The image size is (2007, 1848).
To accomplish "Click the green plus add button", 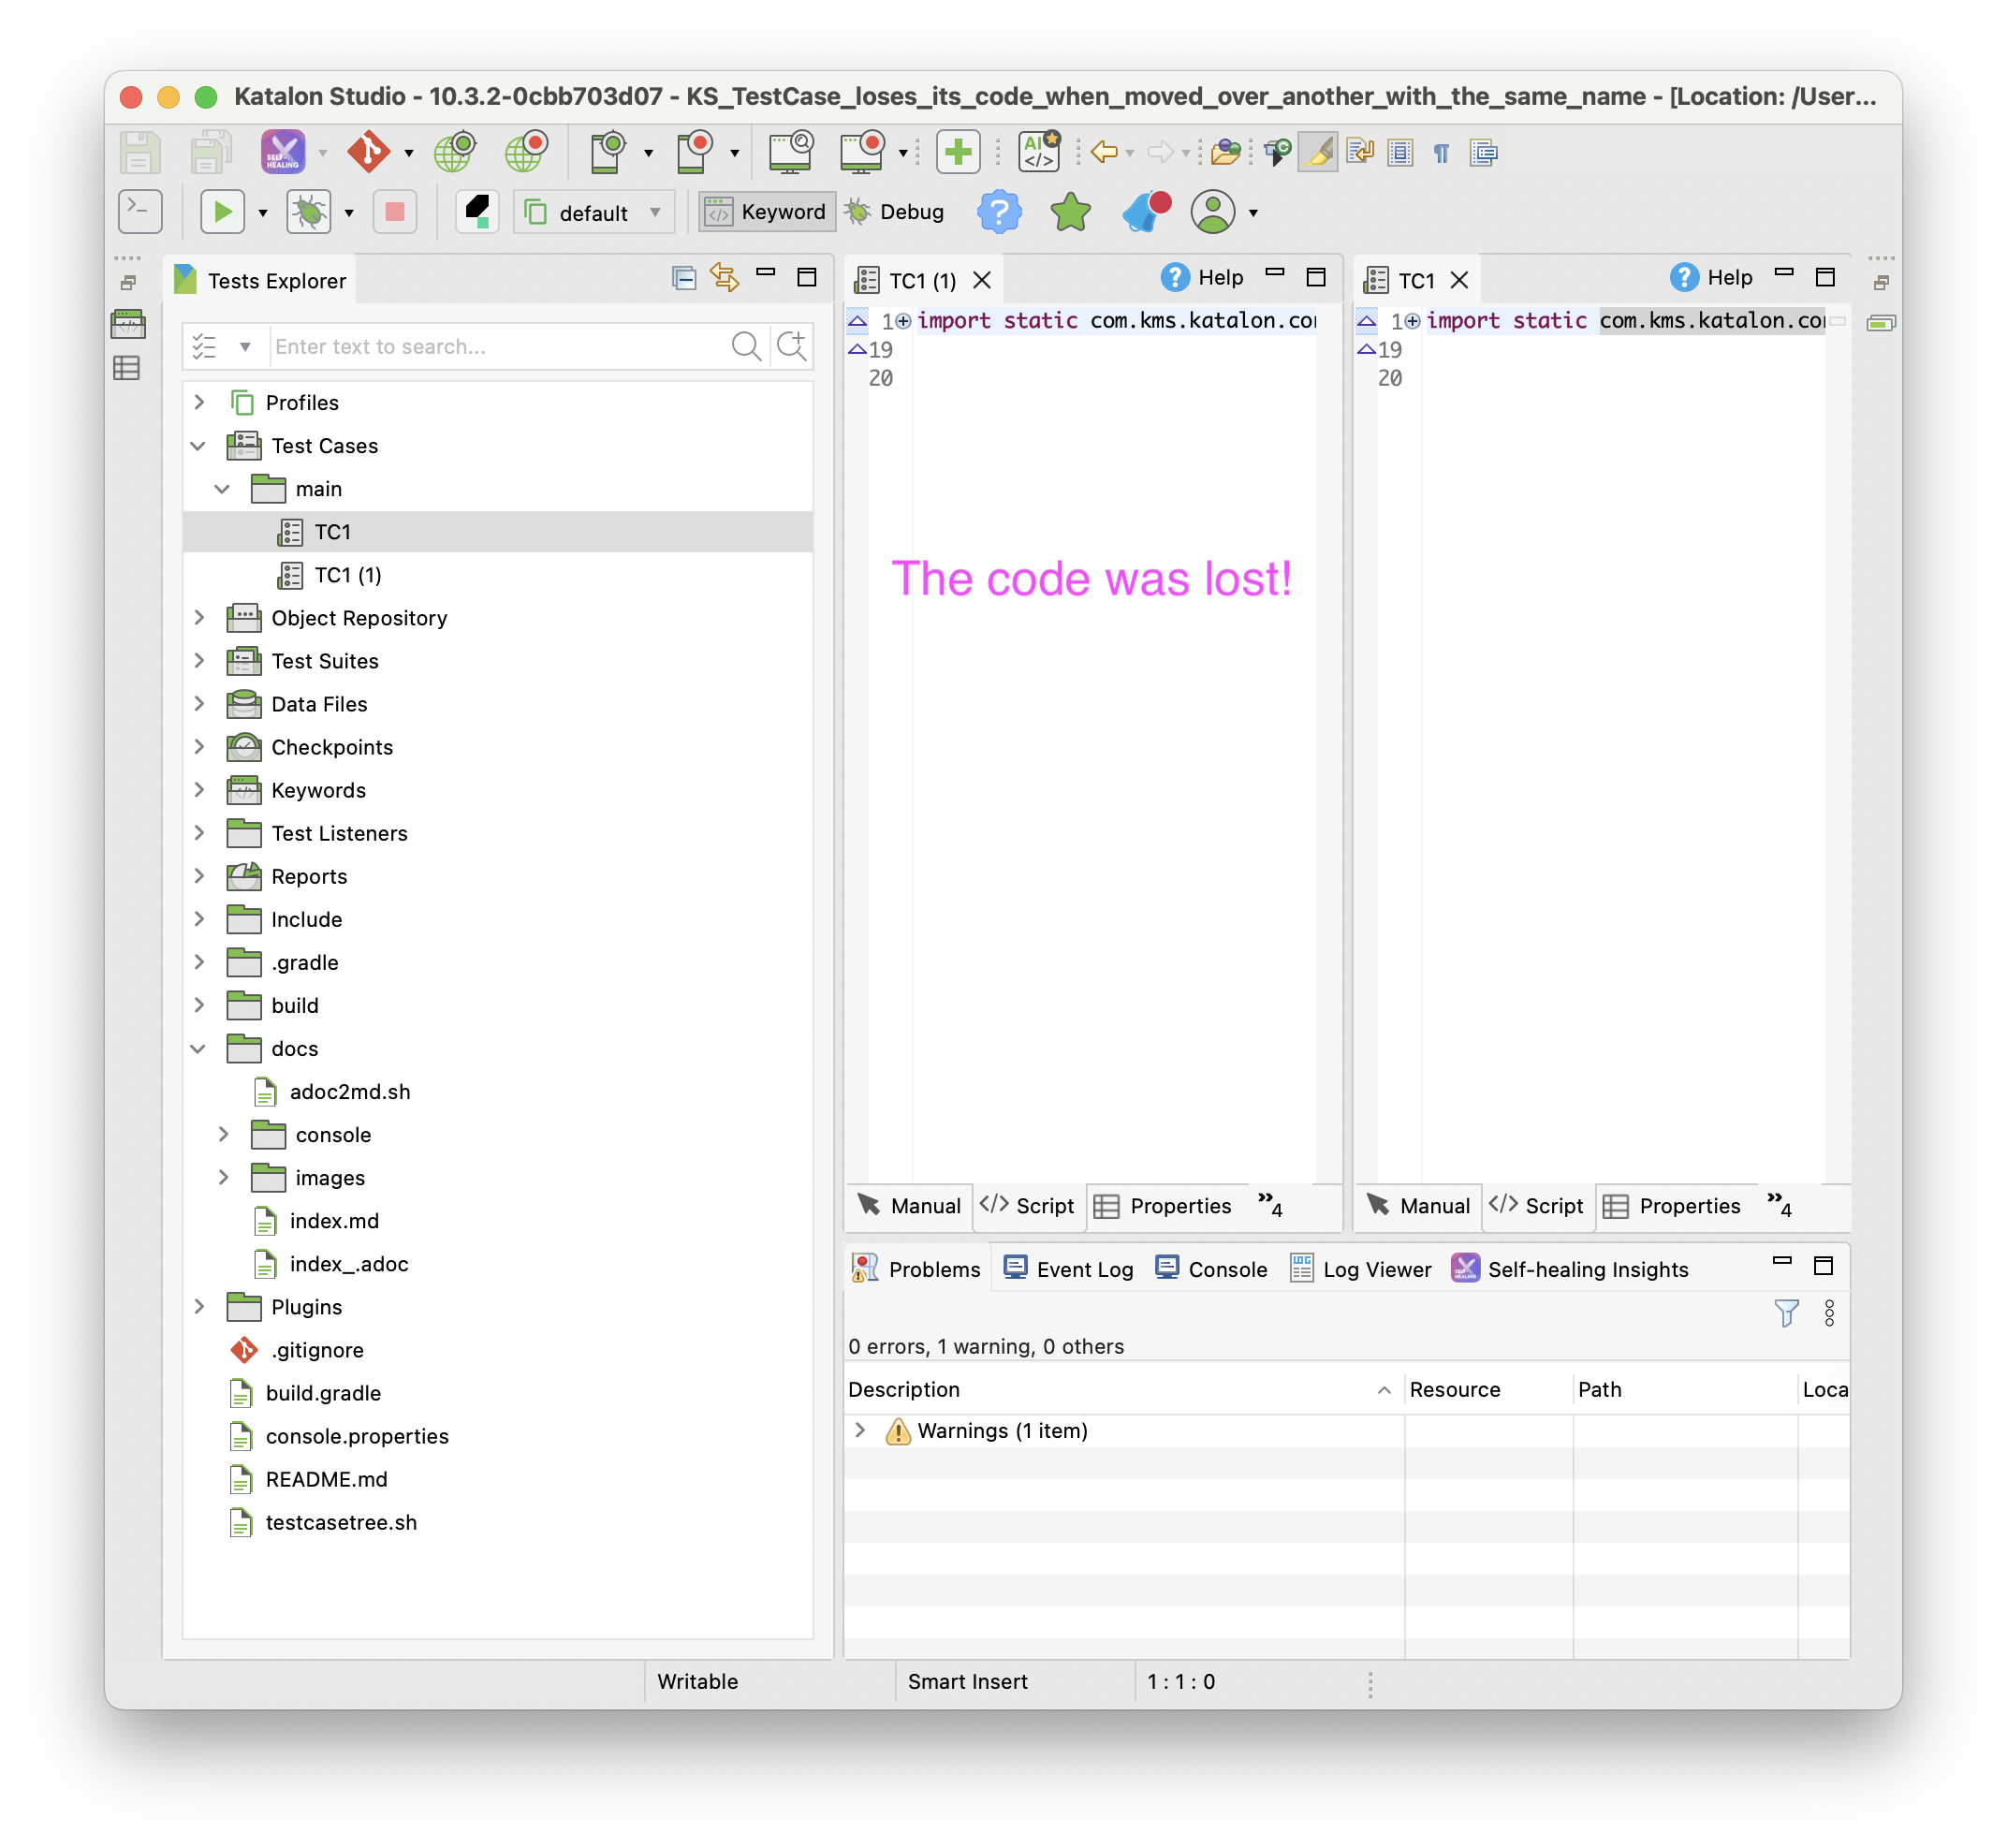I will pos(957,153).
